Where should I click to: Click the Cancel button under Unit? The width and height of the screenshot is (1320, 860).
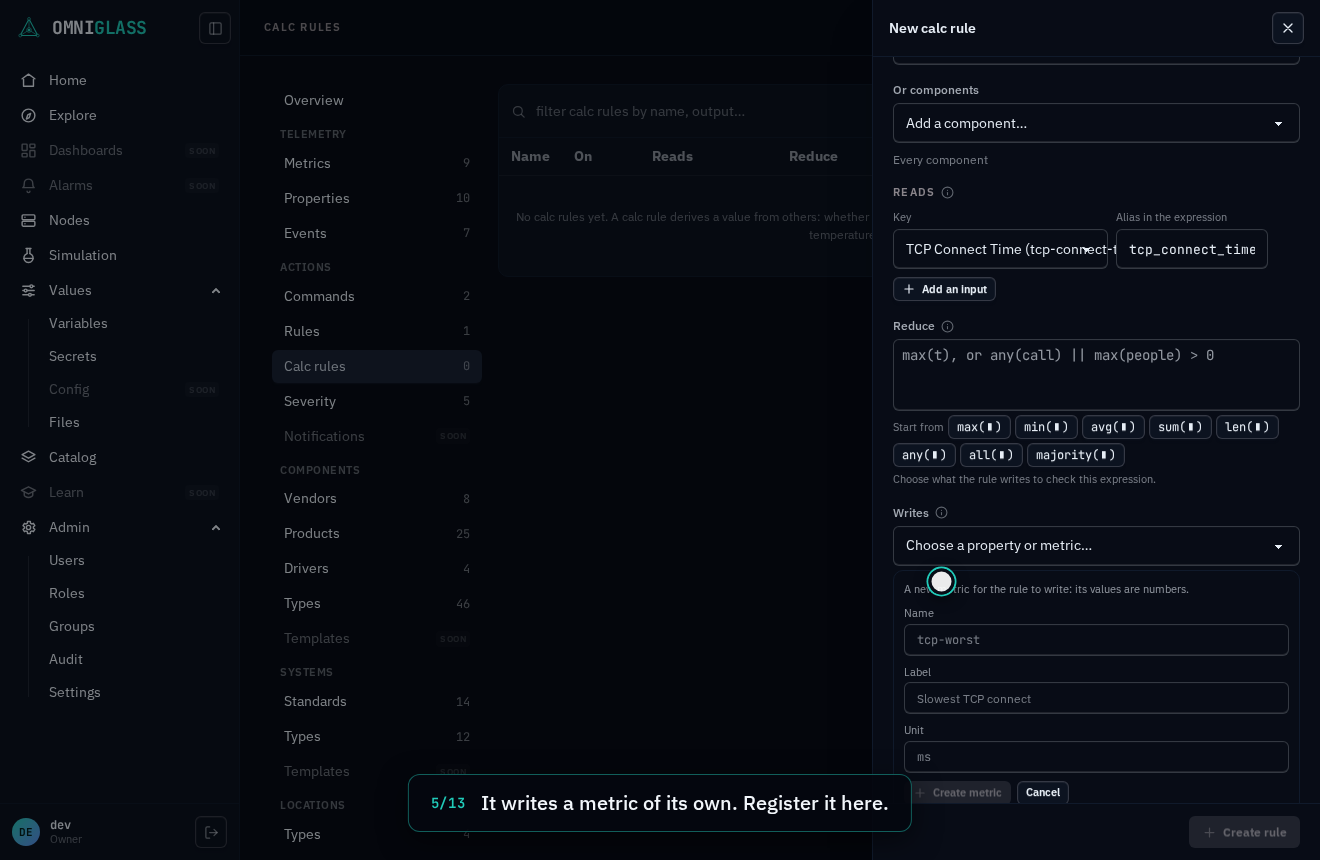coord(1042,792)
